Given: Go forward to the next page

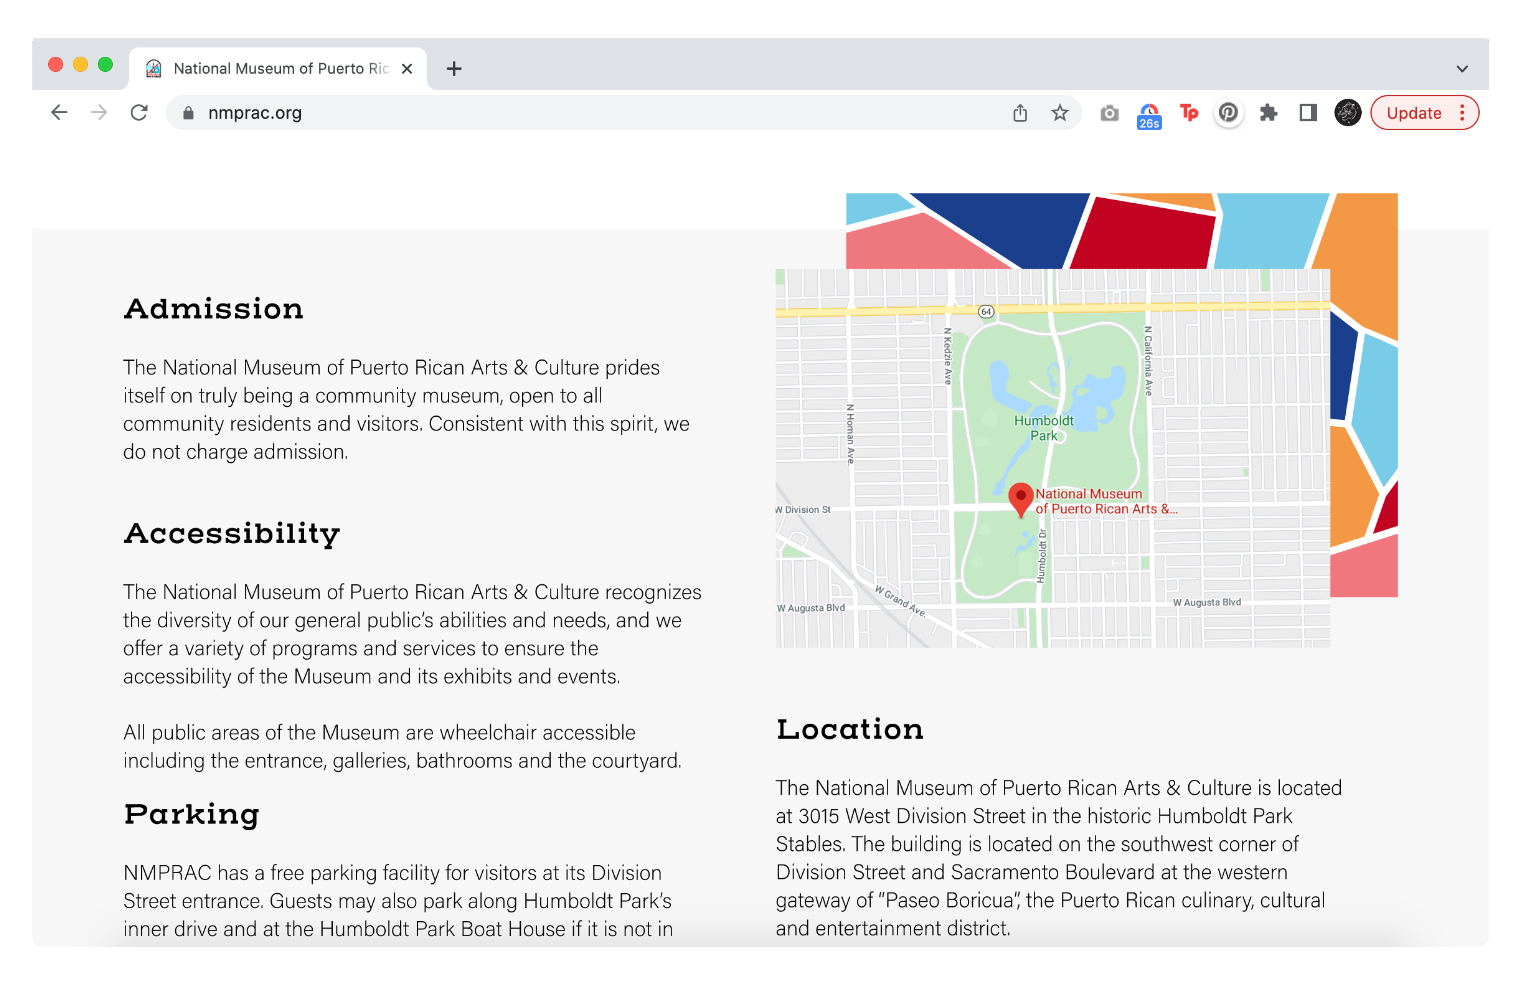Looking at the screenshot, I should point(99,113).
